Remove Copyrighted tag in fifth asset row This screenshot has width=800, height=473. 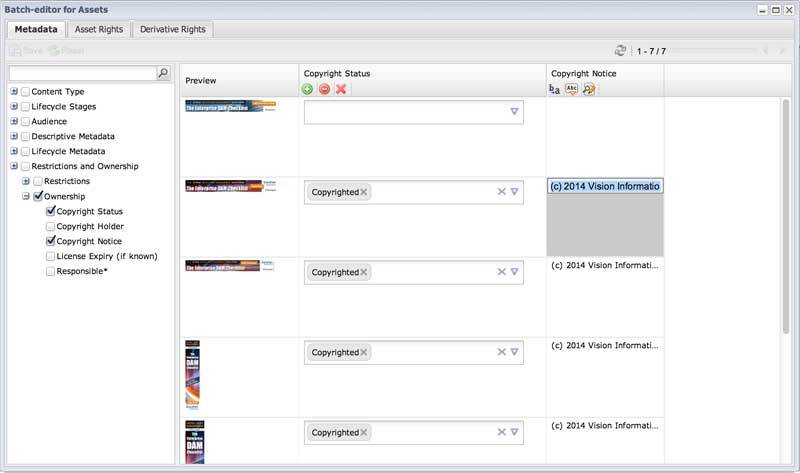coord(364,433)
